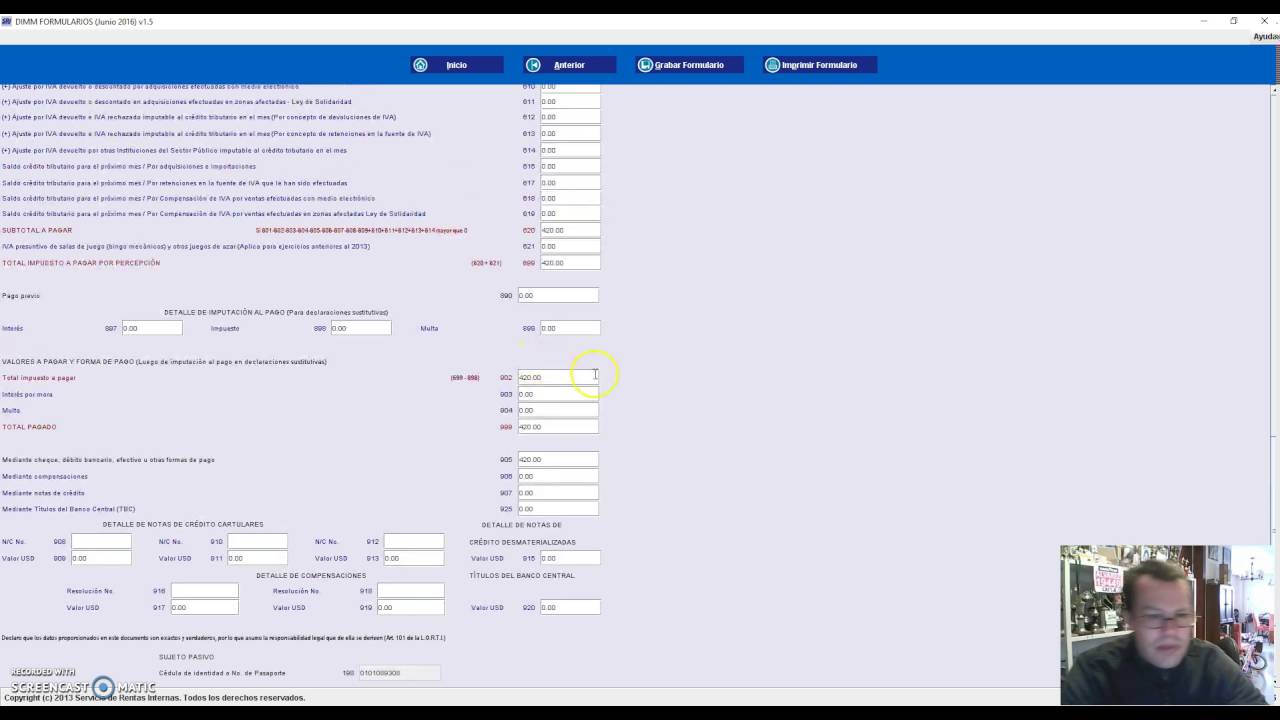1280x720 pixels.
Task: Click Resolución No. field 918
Action: tap(410, 591)
